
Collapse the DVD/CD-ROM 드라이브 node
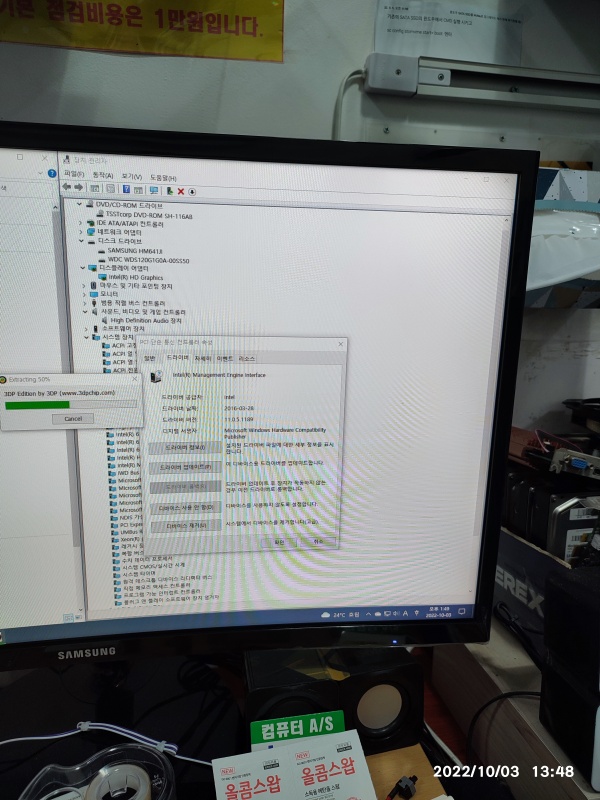(79, 204)
